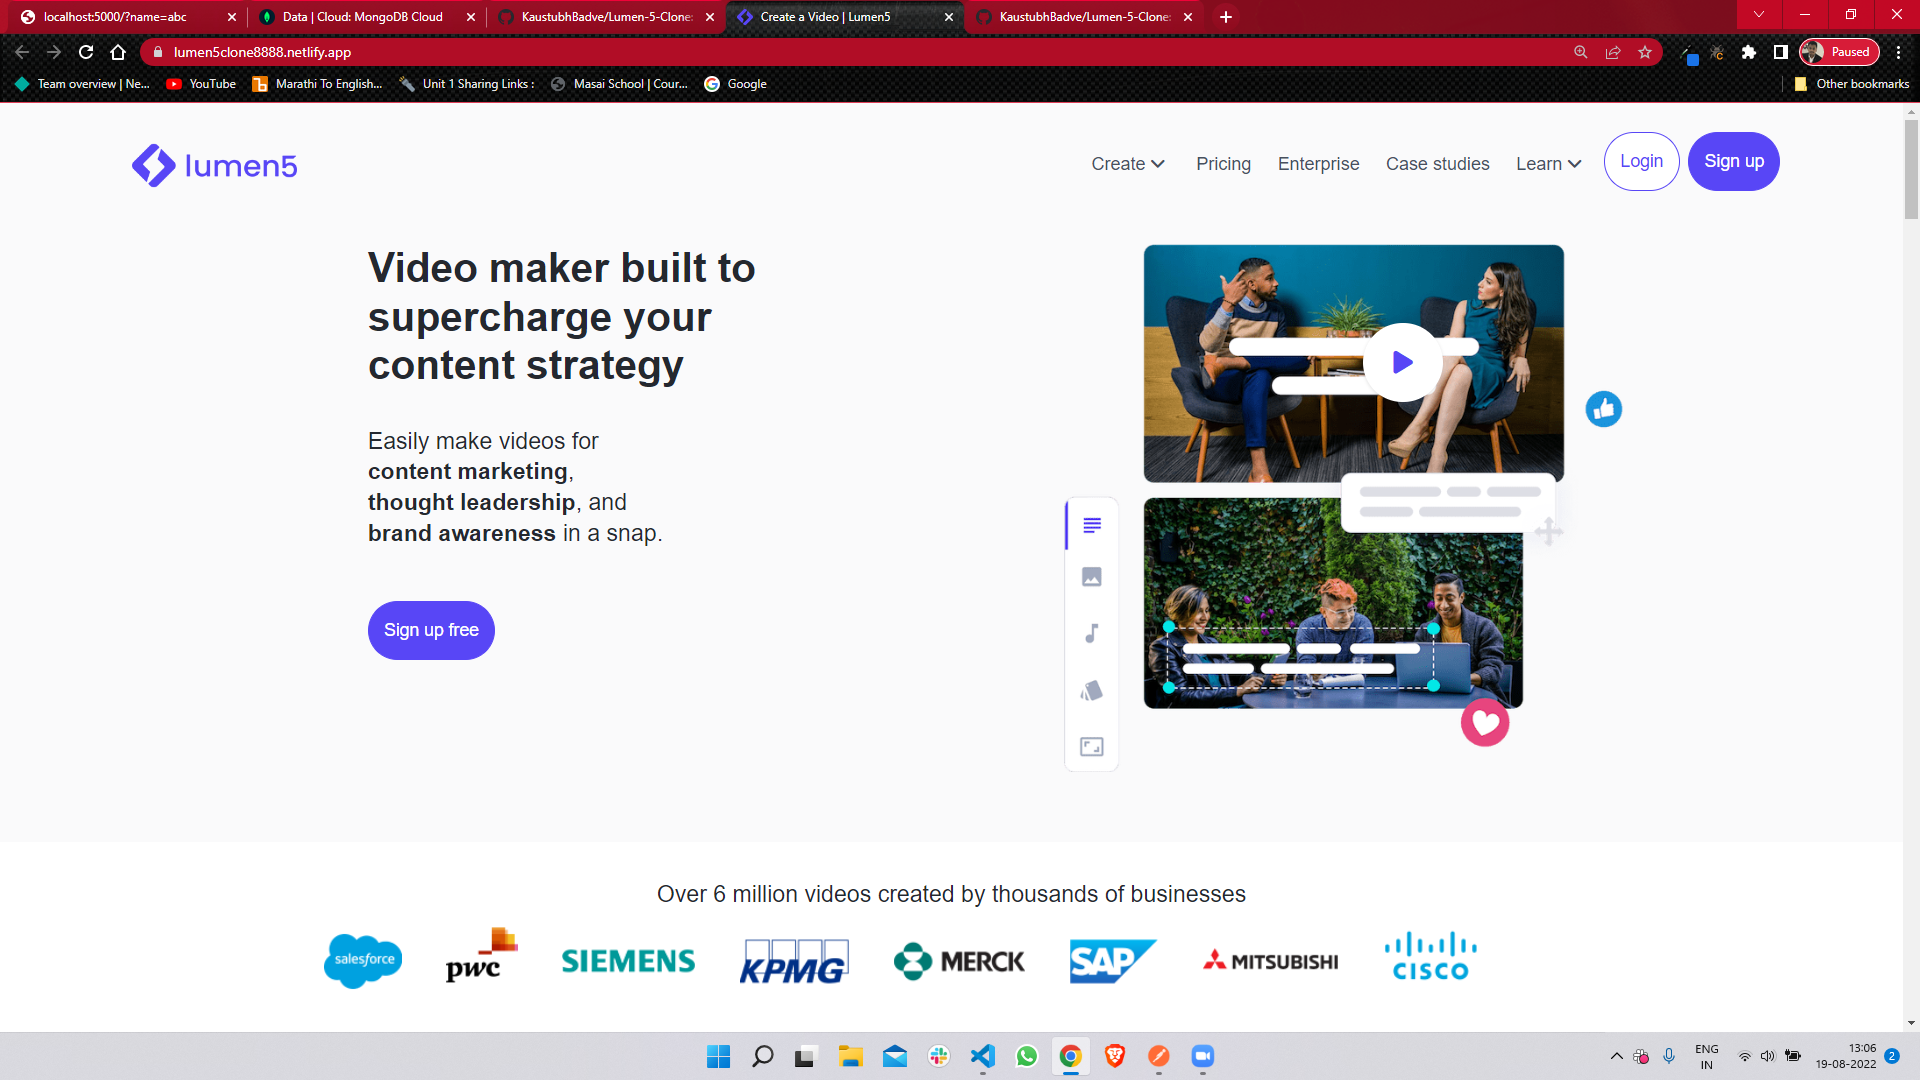Select the image media icon in editor sidebar
Screen dimensions: 1920x1080
point(1092,577)
